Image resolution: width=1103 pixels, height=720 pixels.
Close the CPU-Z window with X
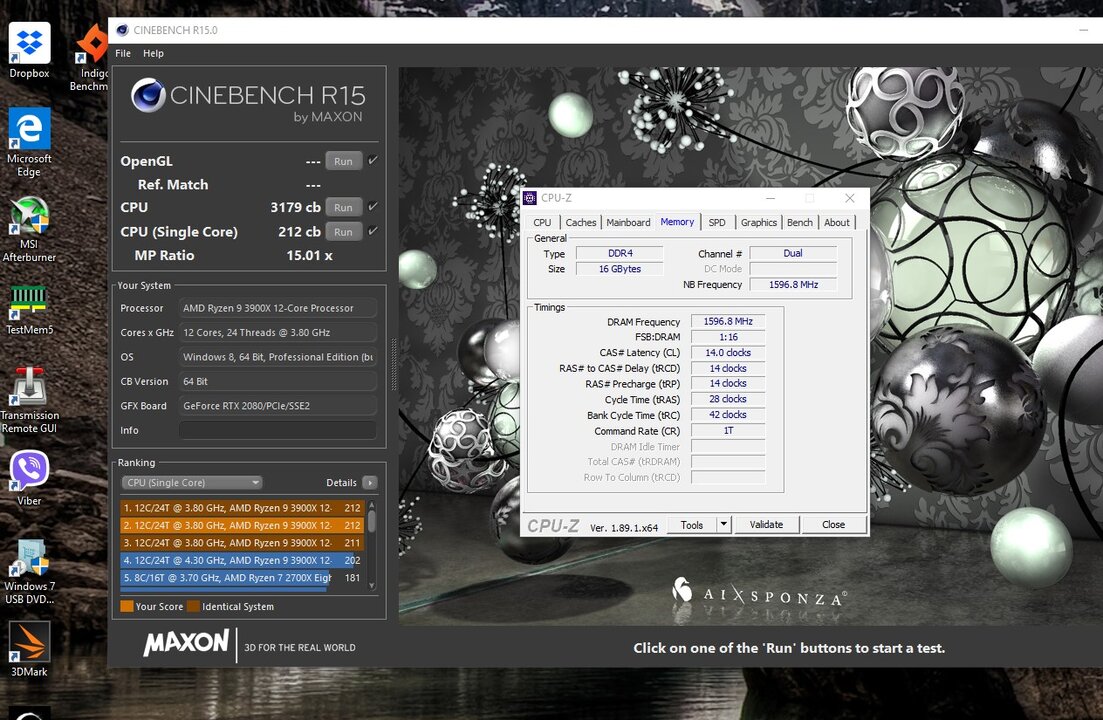850,198
